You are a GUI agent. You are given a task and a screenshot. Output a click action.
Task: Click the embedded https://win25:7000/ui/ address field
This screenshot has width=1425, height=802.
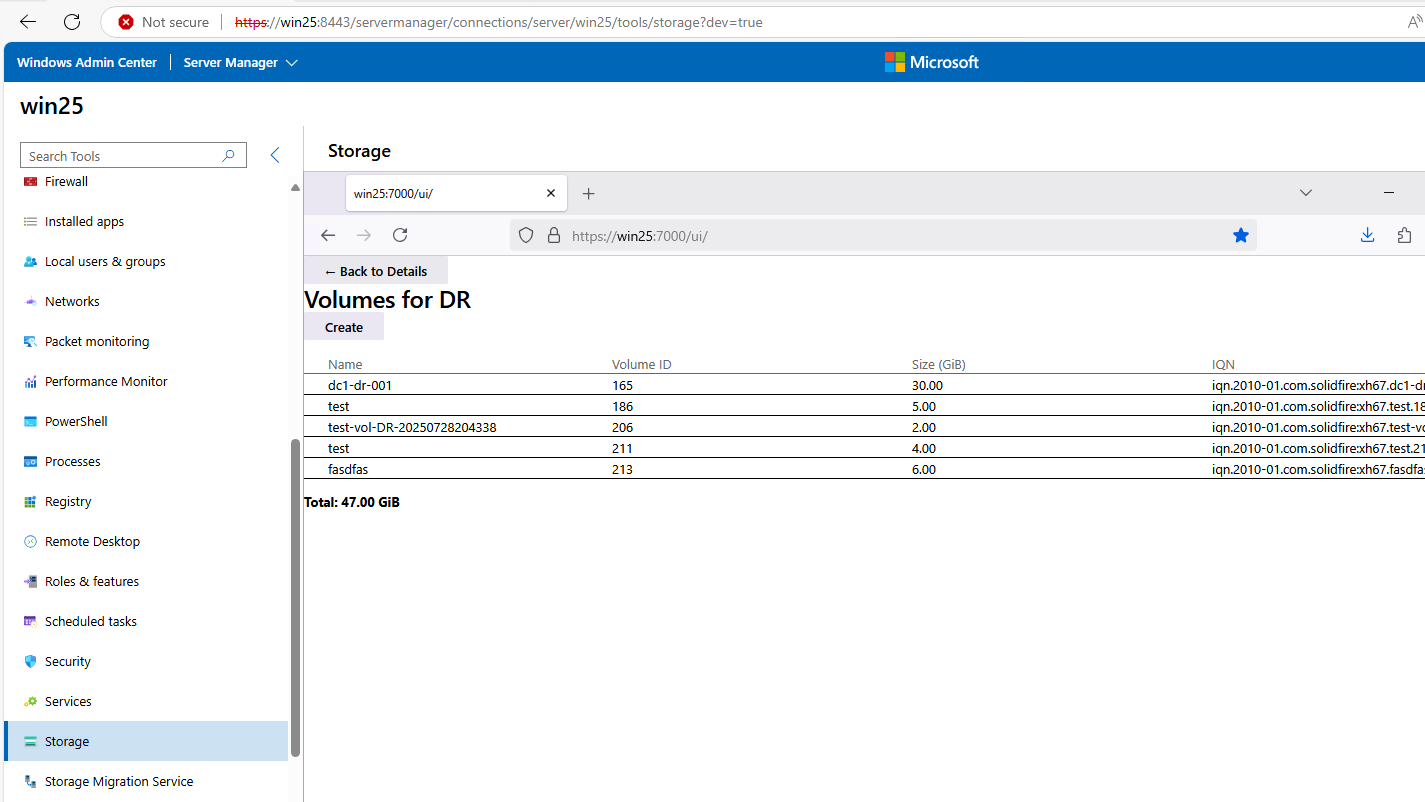coord(883,236)
